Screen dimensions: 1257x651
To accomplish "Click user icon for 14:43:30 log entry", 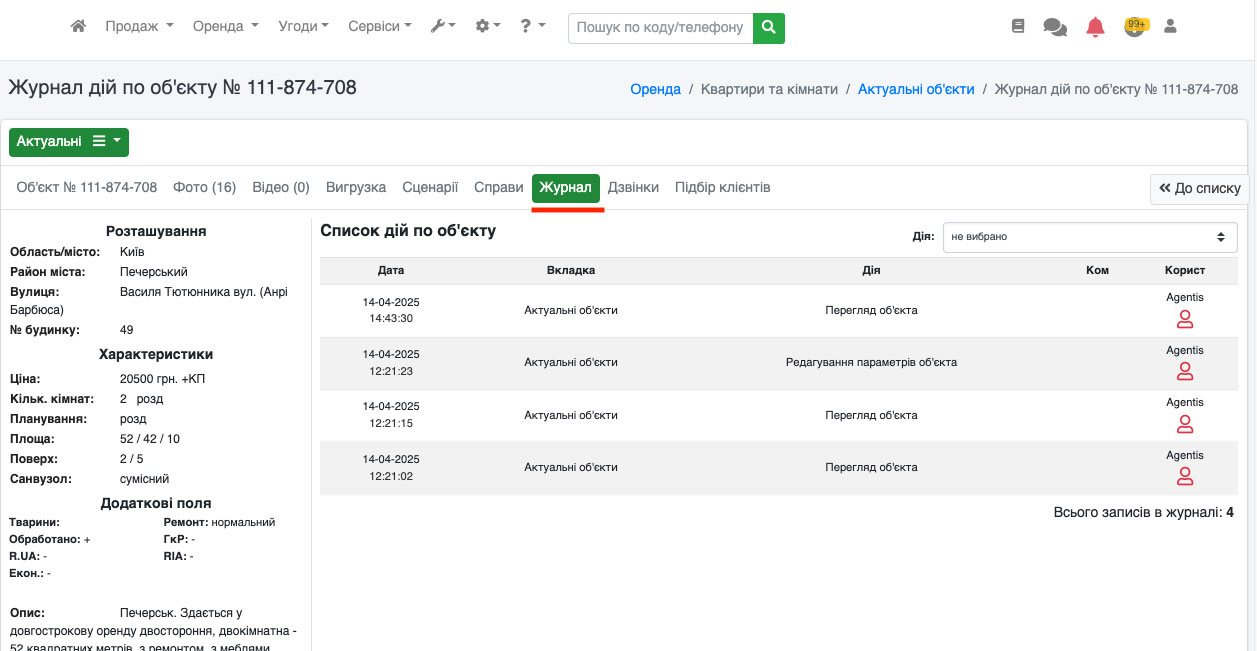I will [x=1185, y=320].
